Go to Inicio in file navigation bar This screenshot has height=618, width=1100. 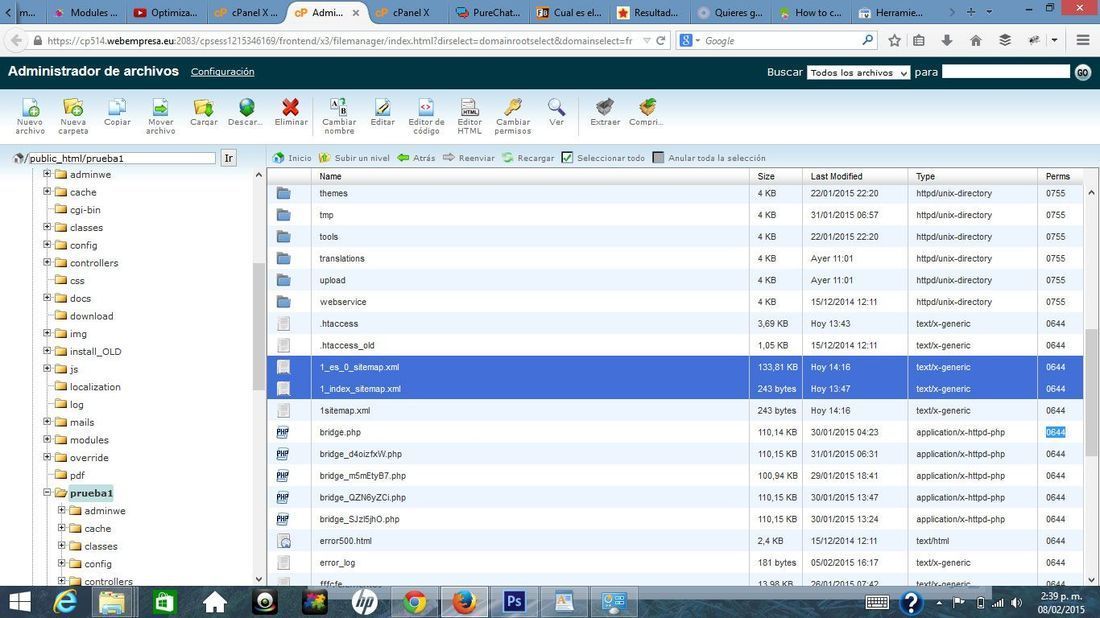292,158
